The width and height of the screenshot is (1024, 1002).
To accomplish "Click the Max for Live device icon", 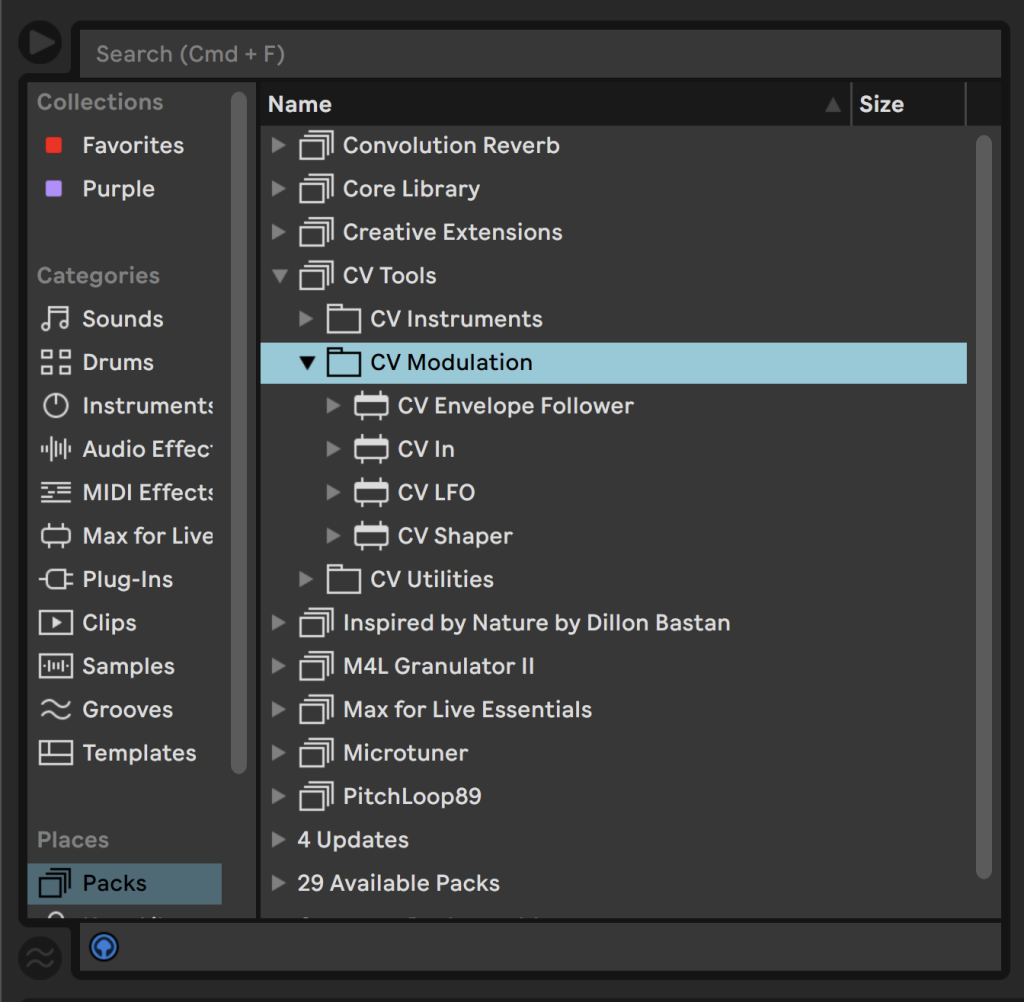I will pyautogui.click(x=55, y=536).
